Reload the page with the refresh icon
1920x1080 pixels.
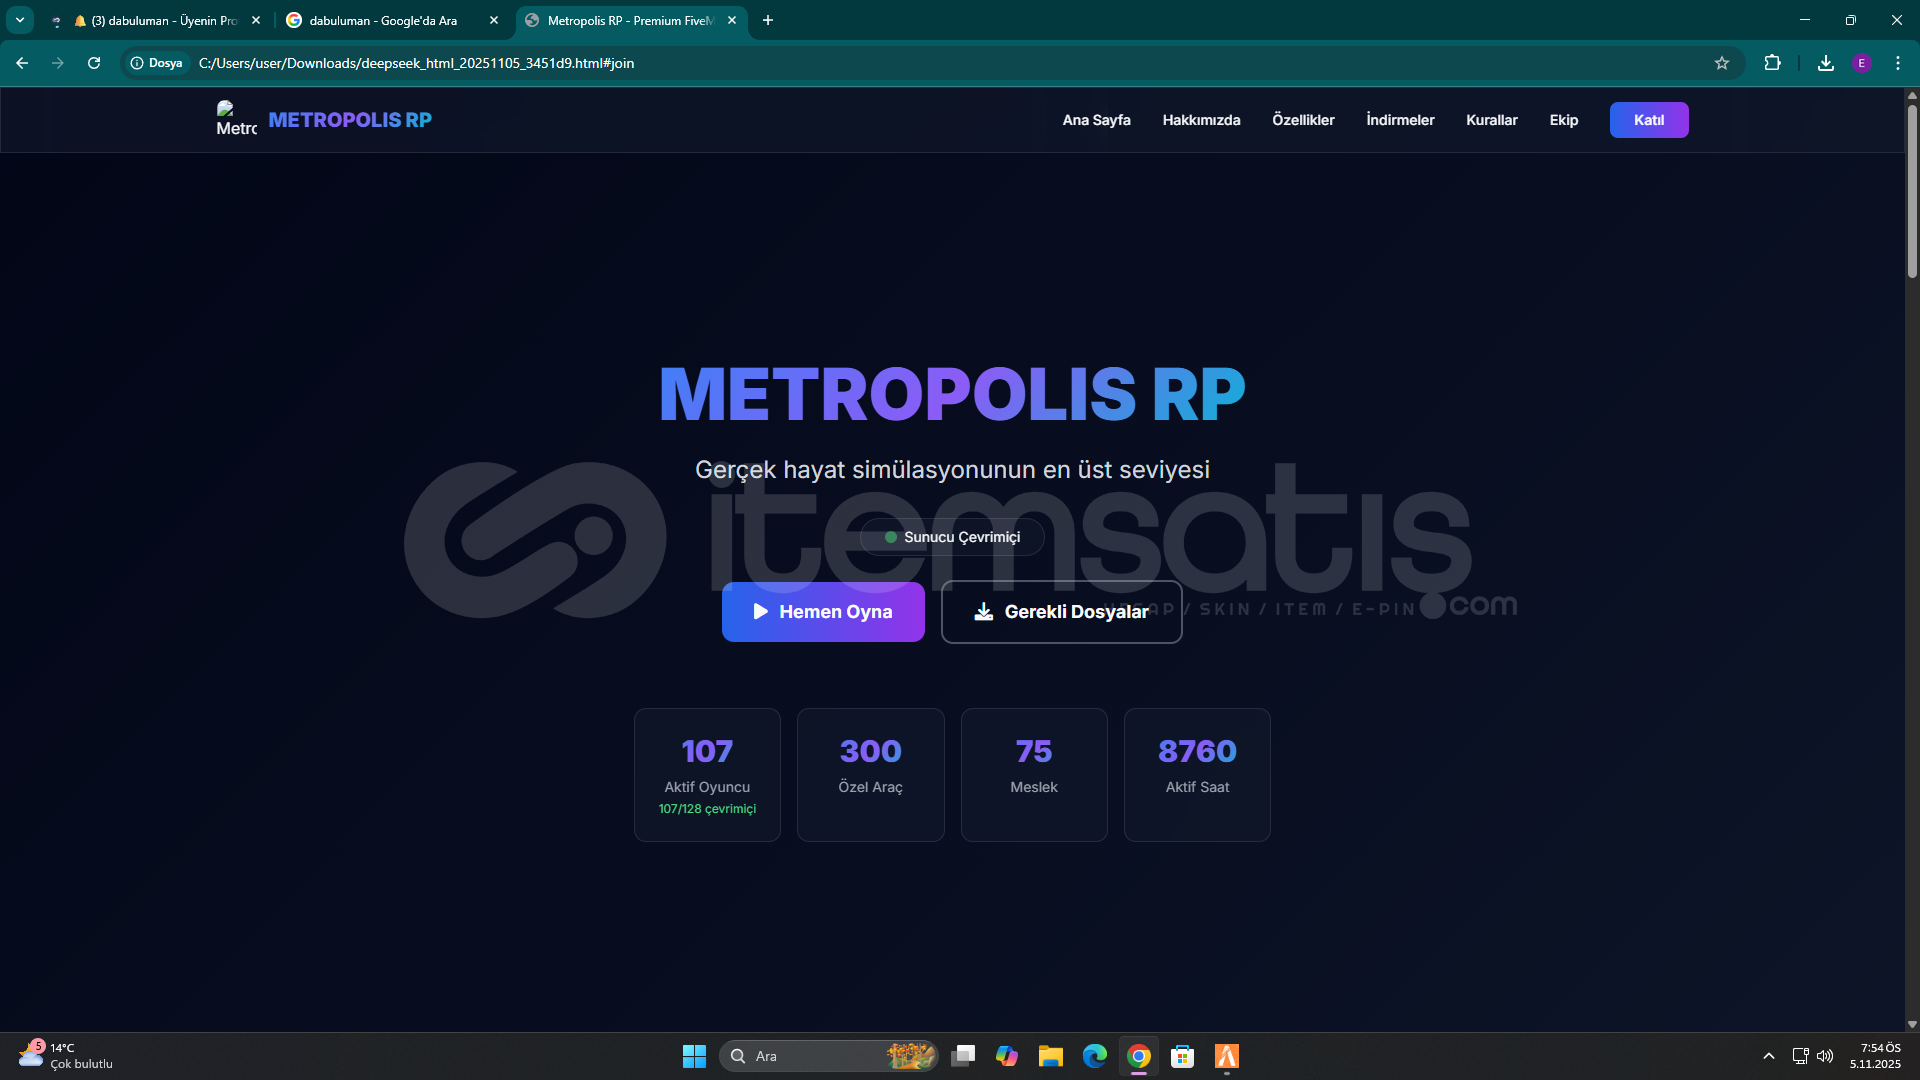coord(94,63)
